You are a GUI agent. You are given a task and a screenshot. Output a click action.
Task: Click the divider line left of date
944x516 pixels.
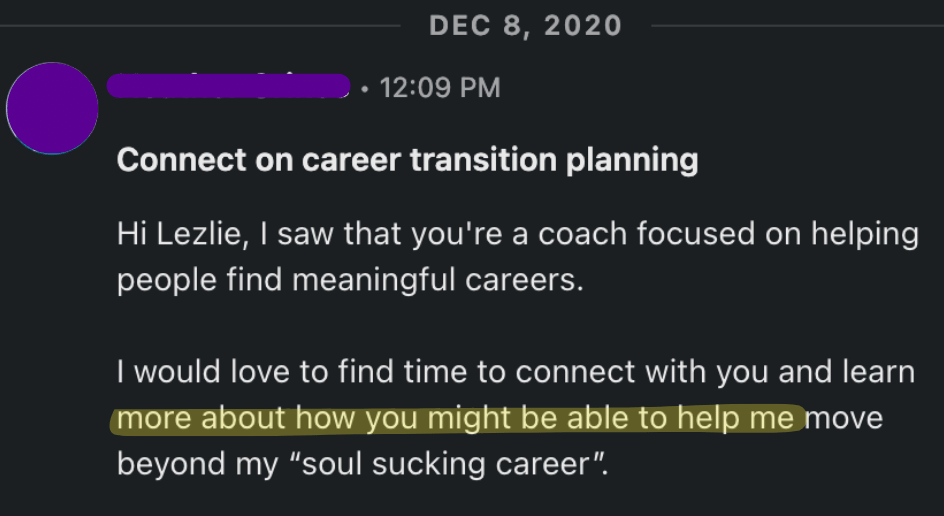click(x=200, y=25)
